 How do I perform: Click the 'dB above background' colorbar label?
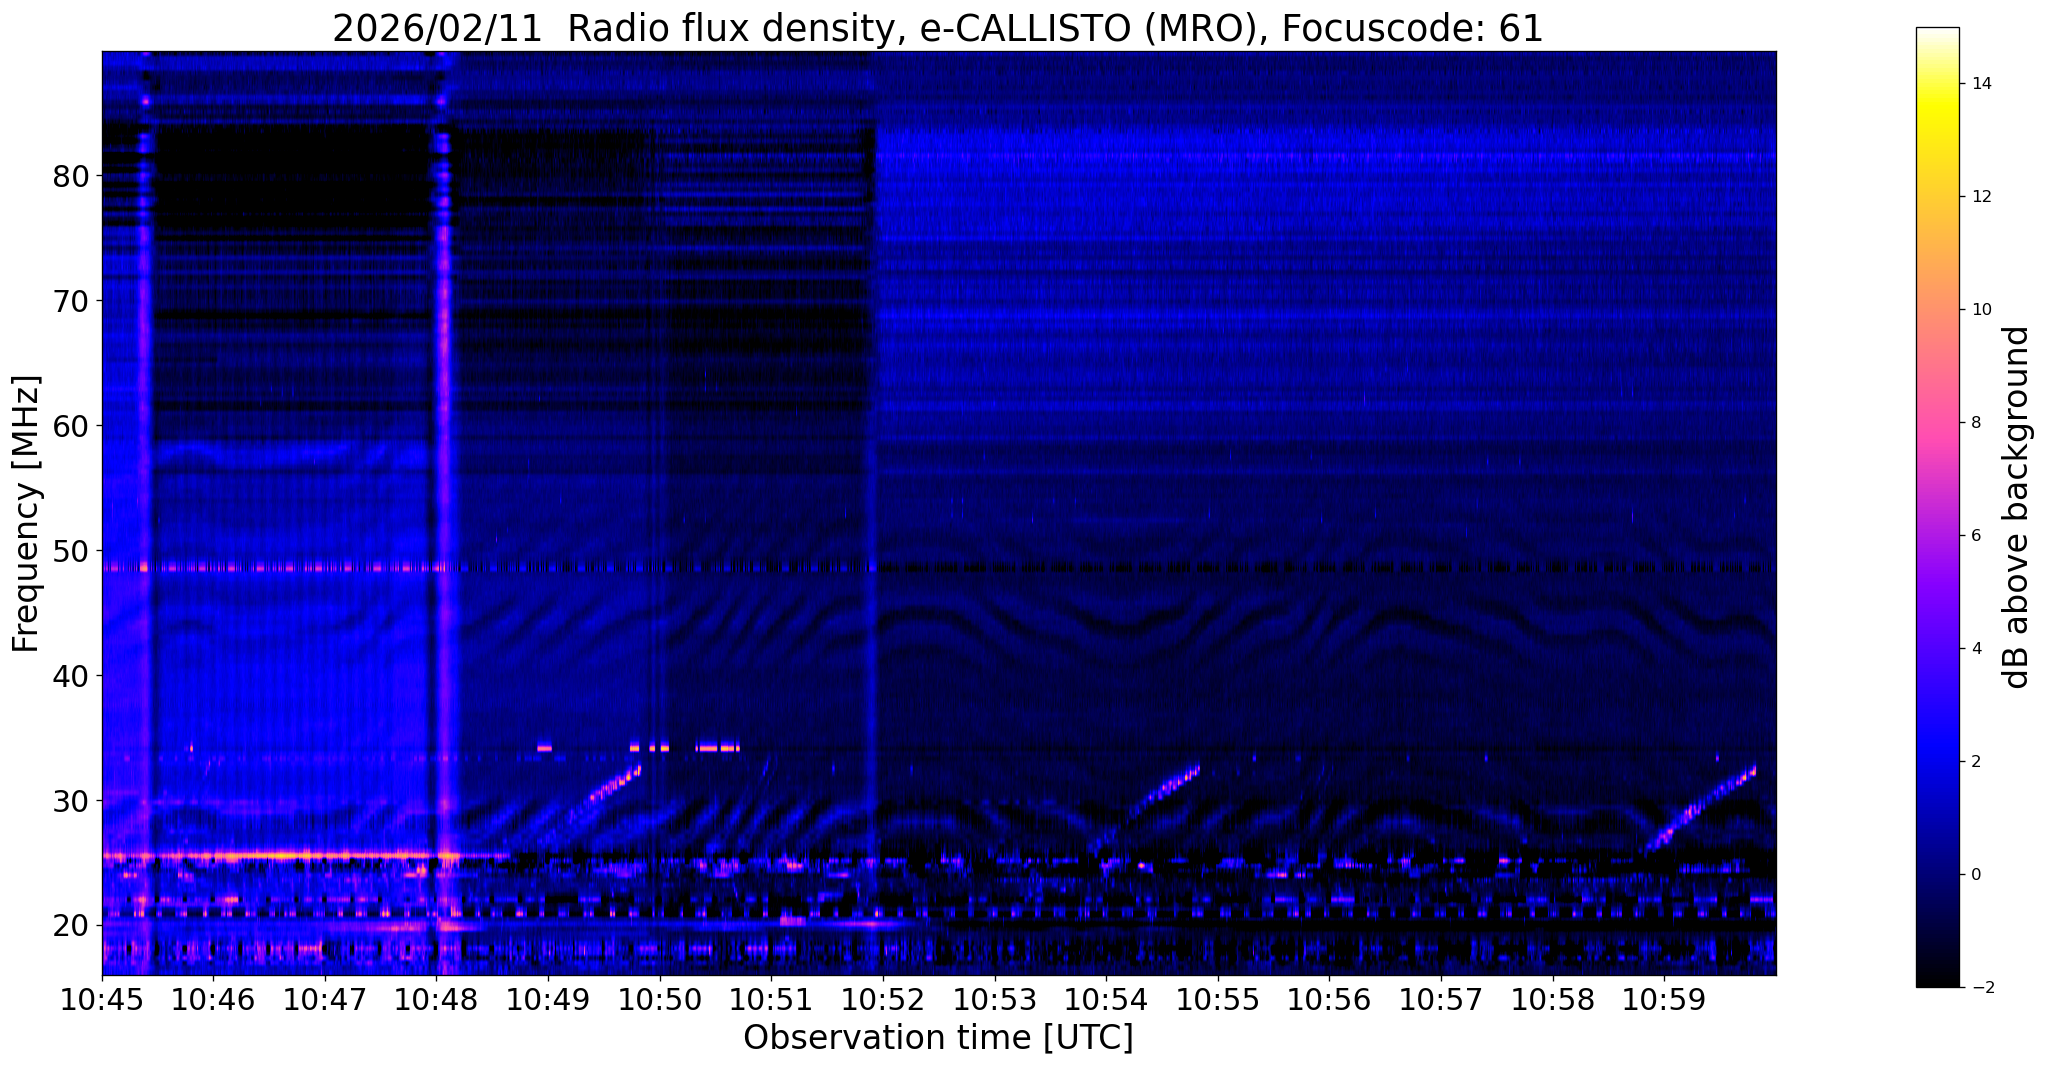2017,508
